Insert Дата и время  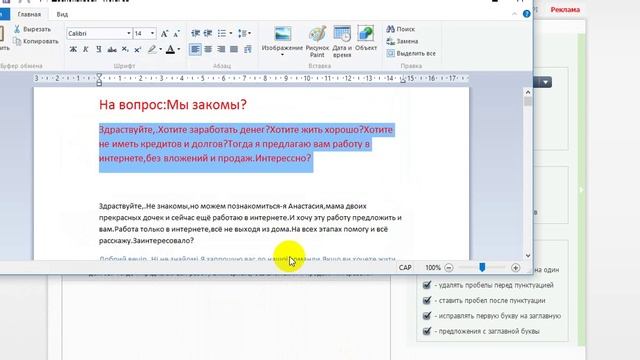click(342, 41)
